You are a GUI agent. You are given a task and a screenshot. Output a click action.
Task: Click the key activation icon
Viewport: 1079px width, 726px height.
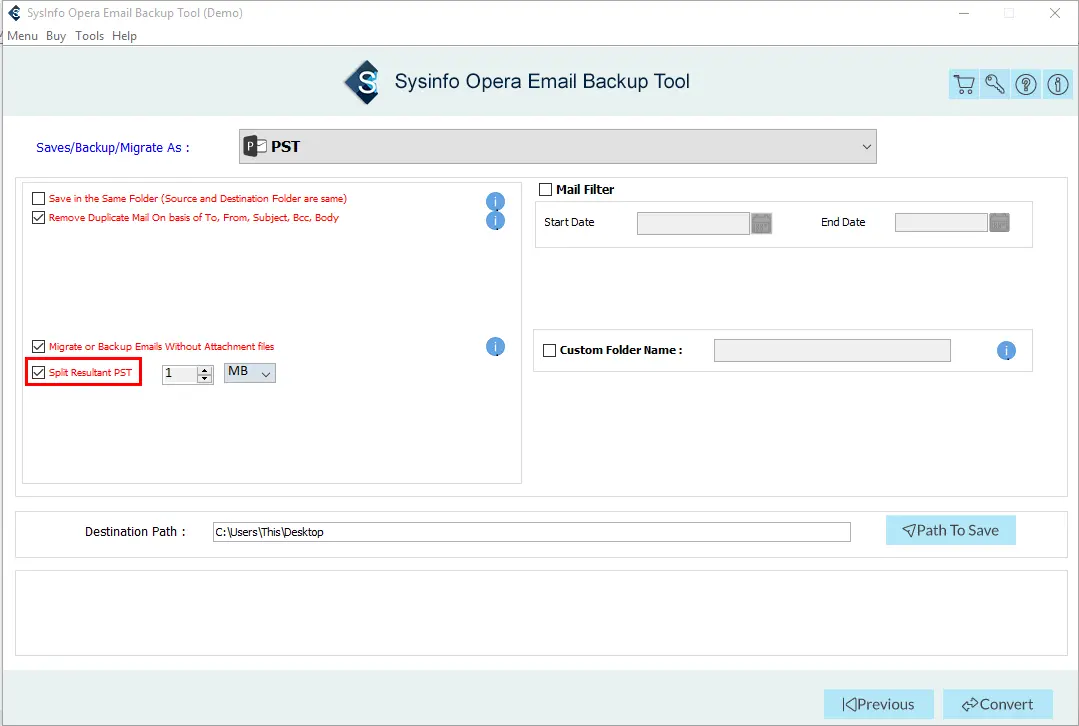pyautogui.click(x=995, y=85)
